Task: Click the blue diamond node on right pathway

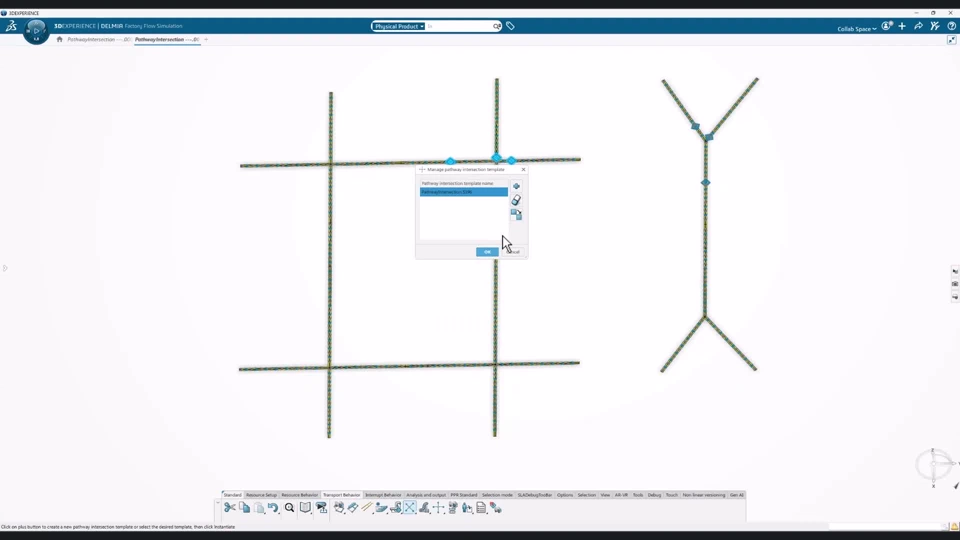Action: (705, 182)
